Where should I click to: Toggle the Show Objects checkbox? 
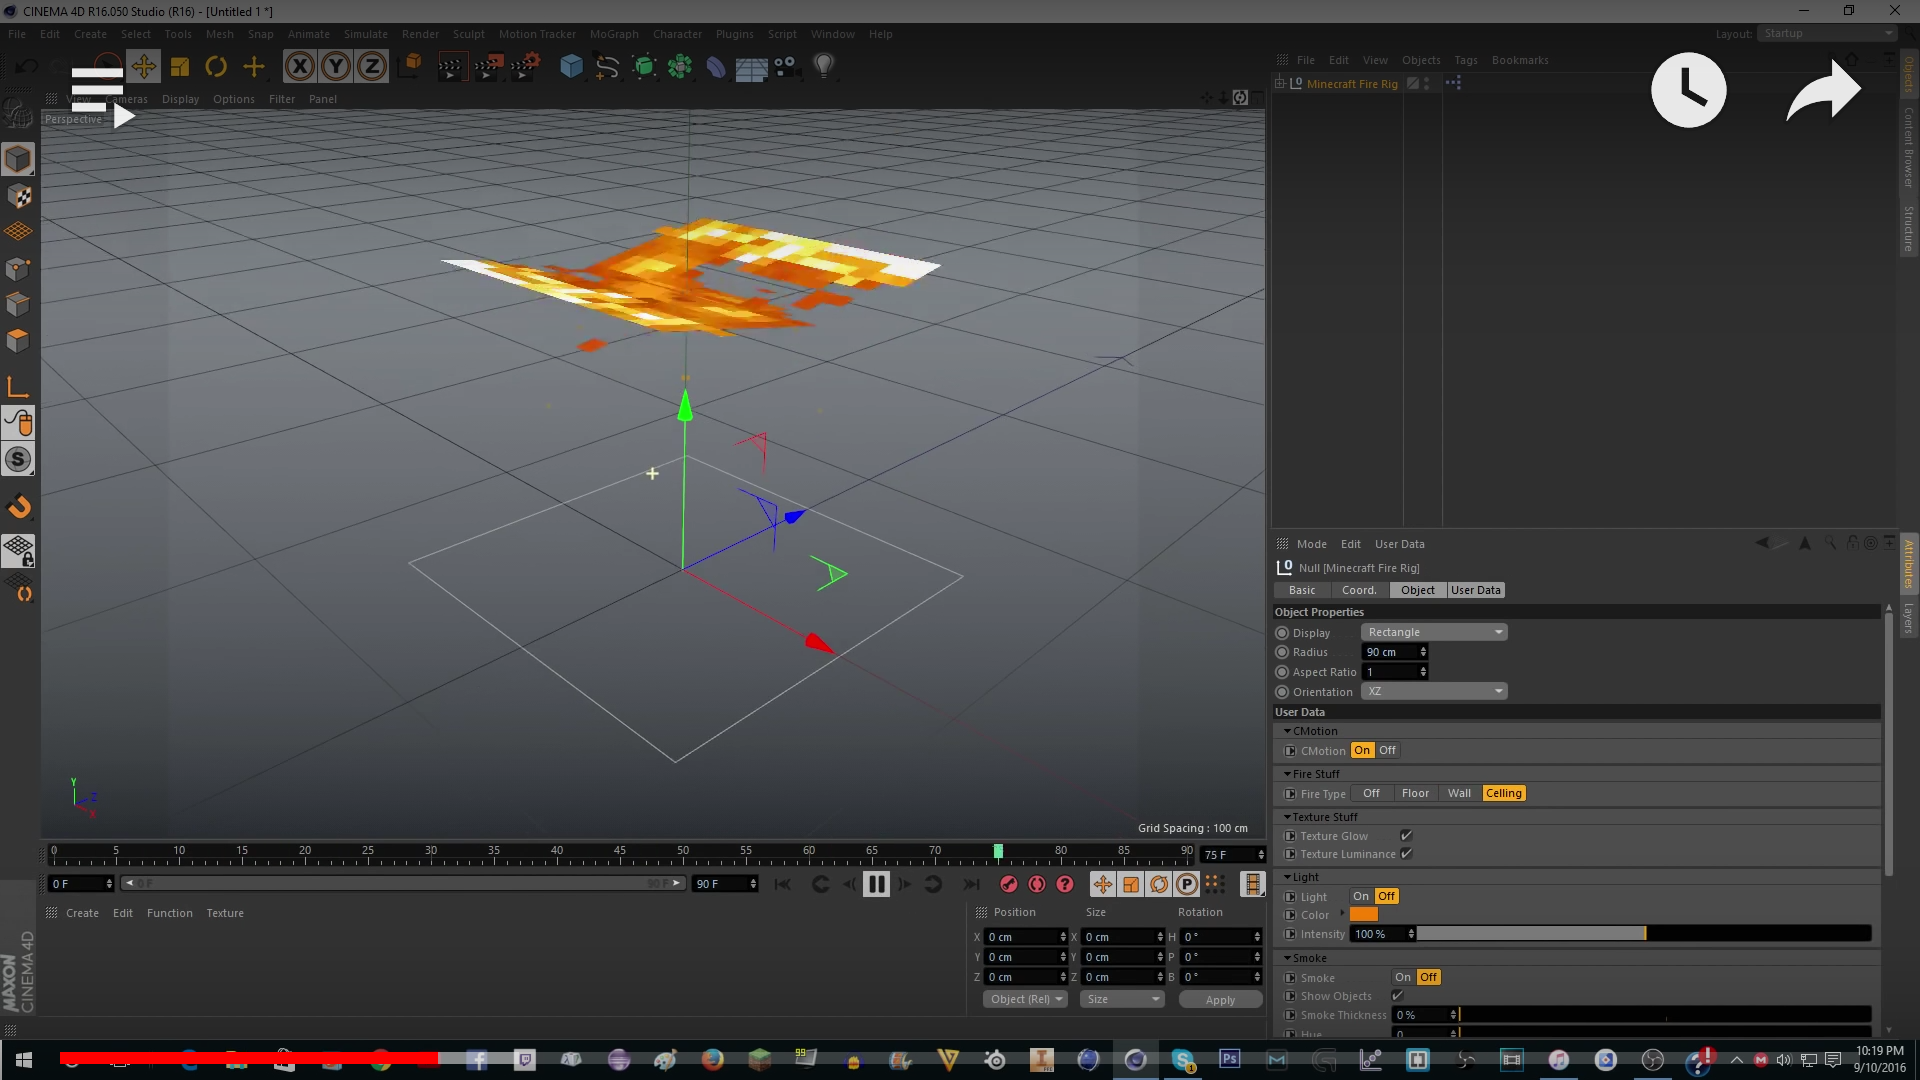[x=1397, y=996]
